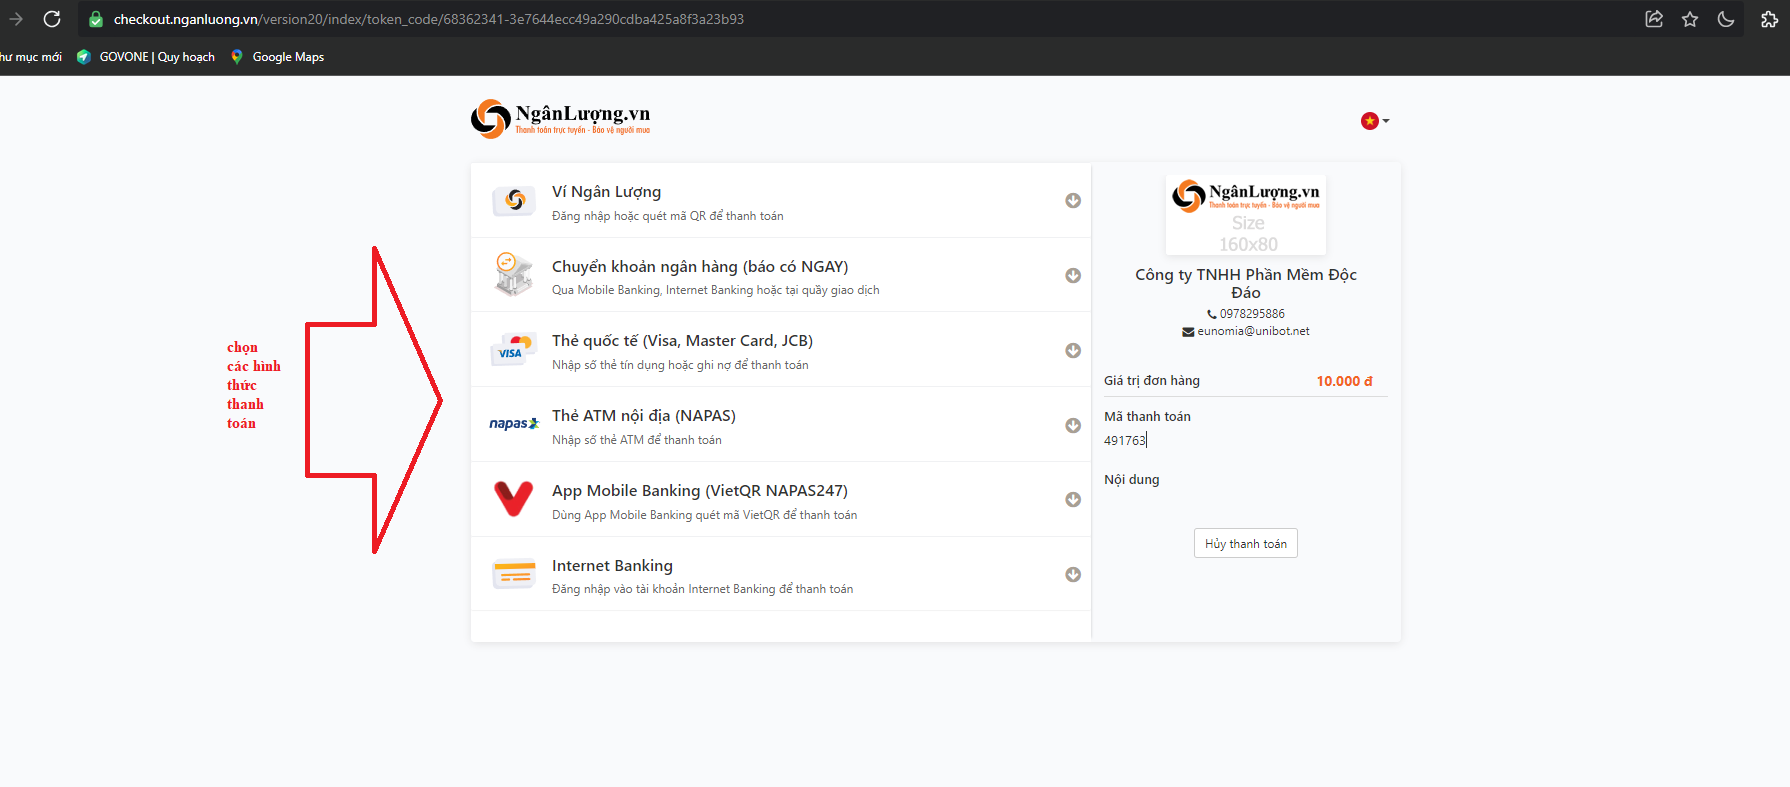Click order value 10.000 đ
This screenshot has width=1790, height=787.
1344,381
